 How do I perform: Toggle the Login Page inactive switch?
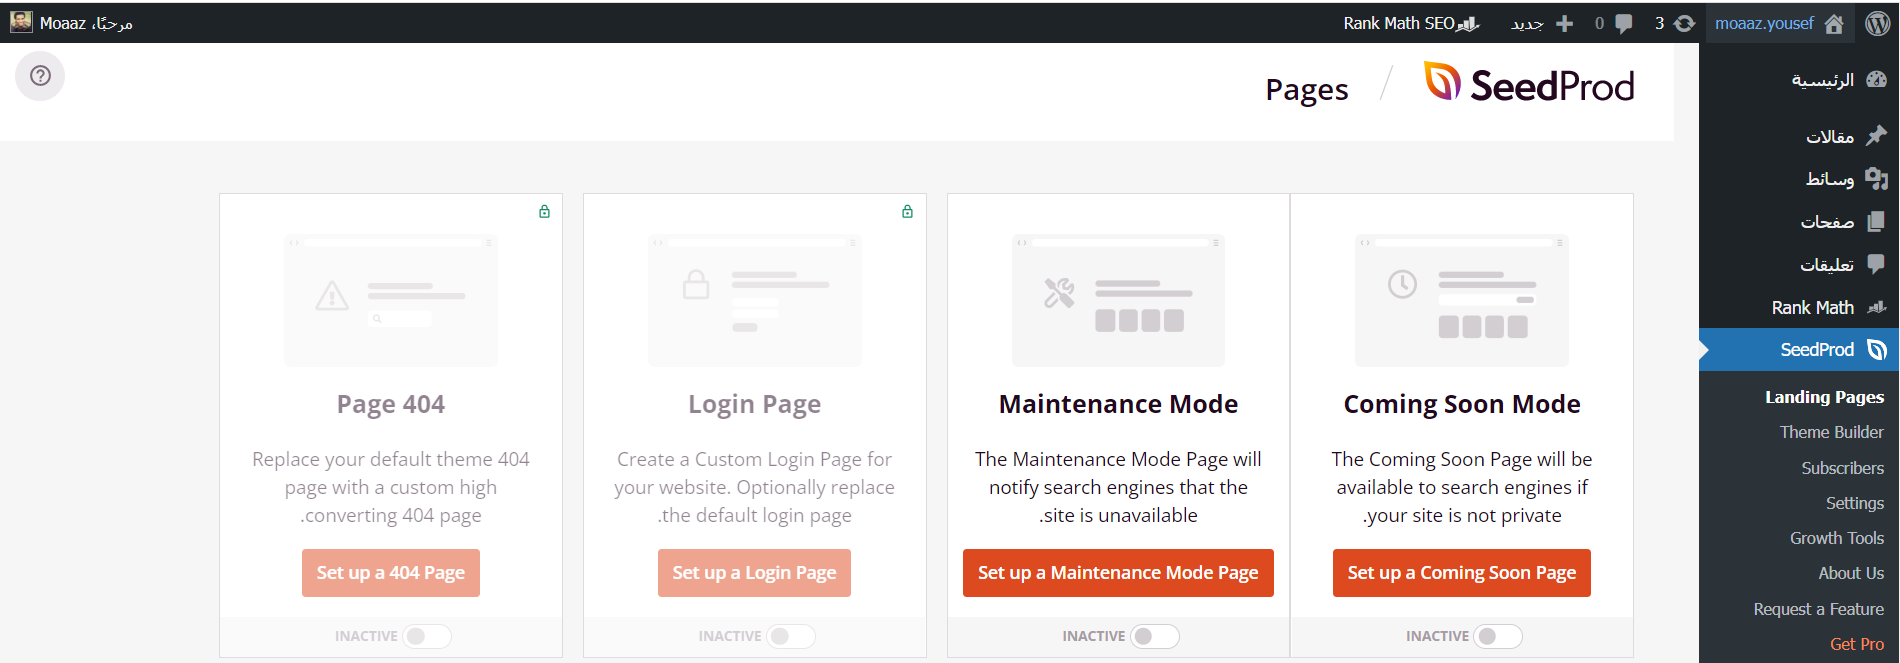(791, 636)
